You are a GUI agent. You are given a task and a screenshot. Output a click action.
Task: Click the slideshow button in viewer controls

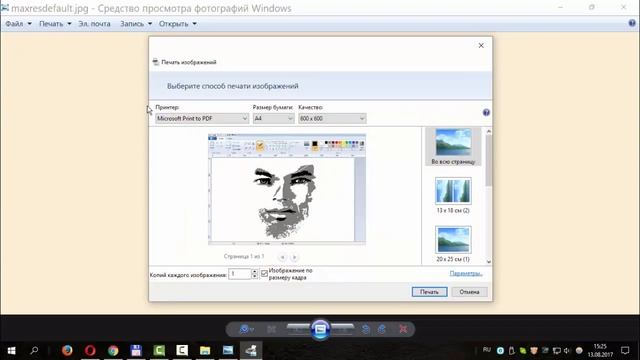click(x=320, y=329)
